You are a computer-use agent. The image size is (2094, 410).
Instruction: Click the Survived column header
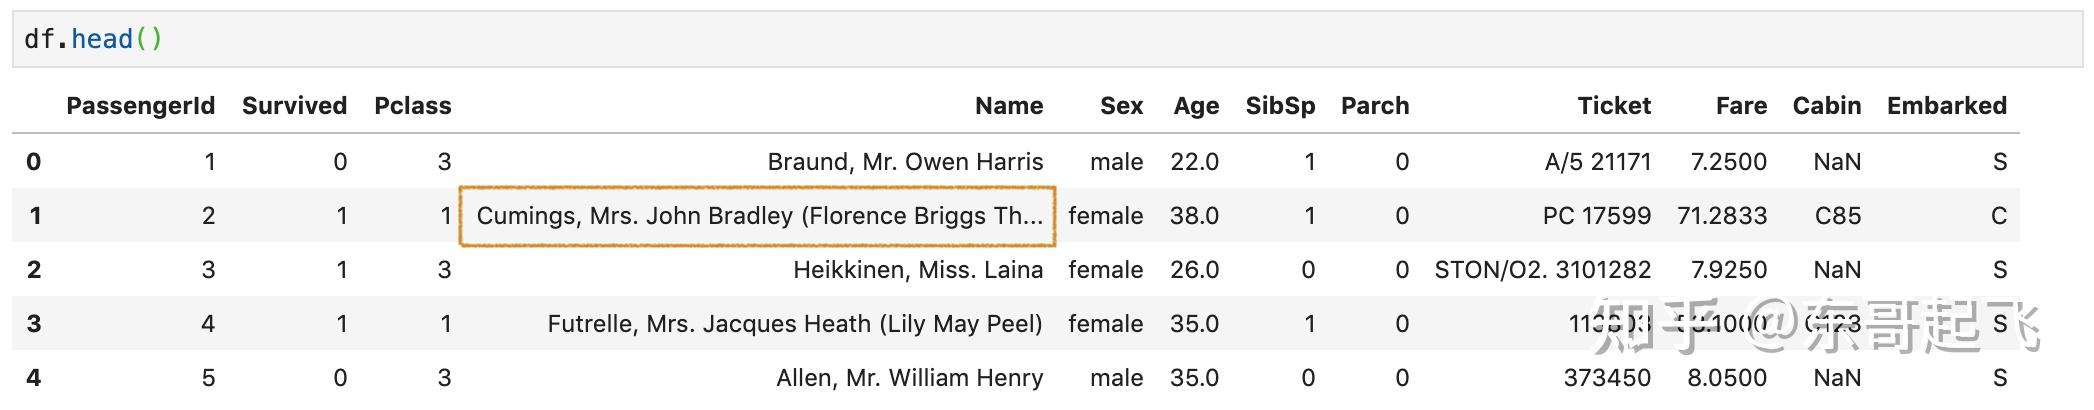pyautogui.click(x=294, y=106)
